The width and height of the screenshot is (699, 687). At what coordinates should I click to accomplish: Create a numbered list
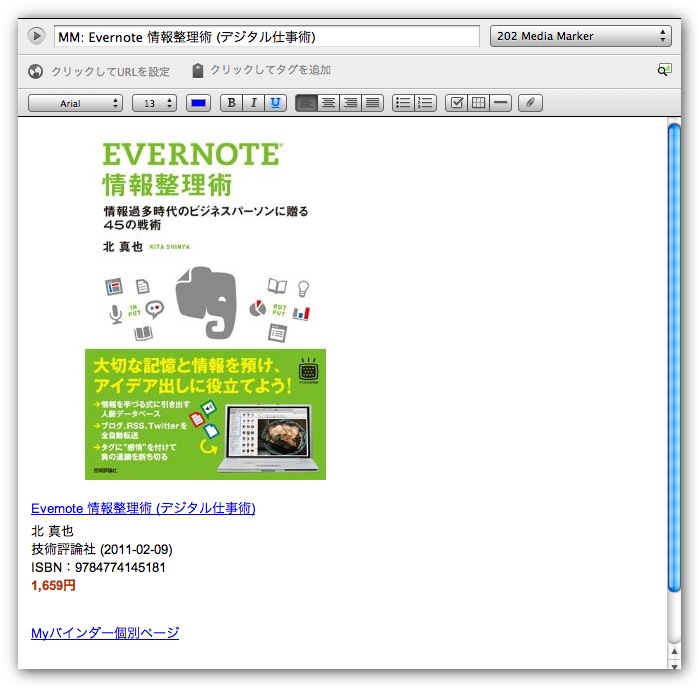[x=426, y=103]
